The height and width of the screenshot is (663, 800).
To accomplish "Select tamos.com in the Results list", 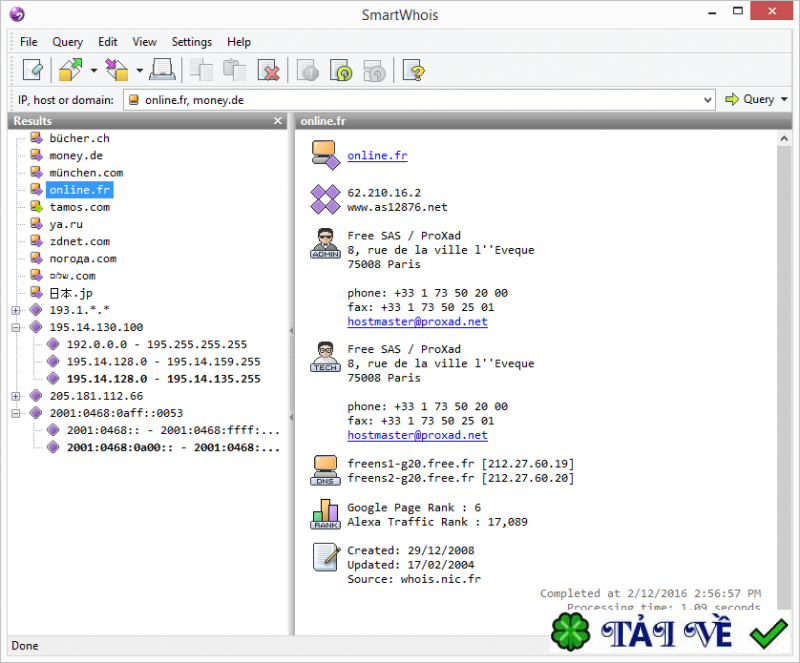I will pos(80,207).
